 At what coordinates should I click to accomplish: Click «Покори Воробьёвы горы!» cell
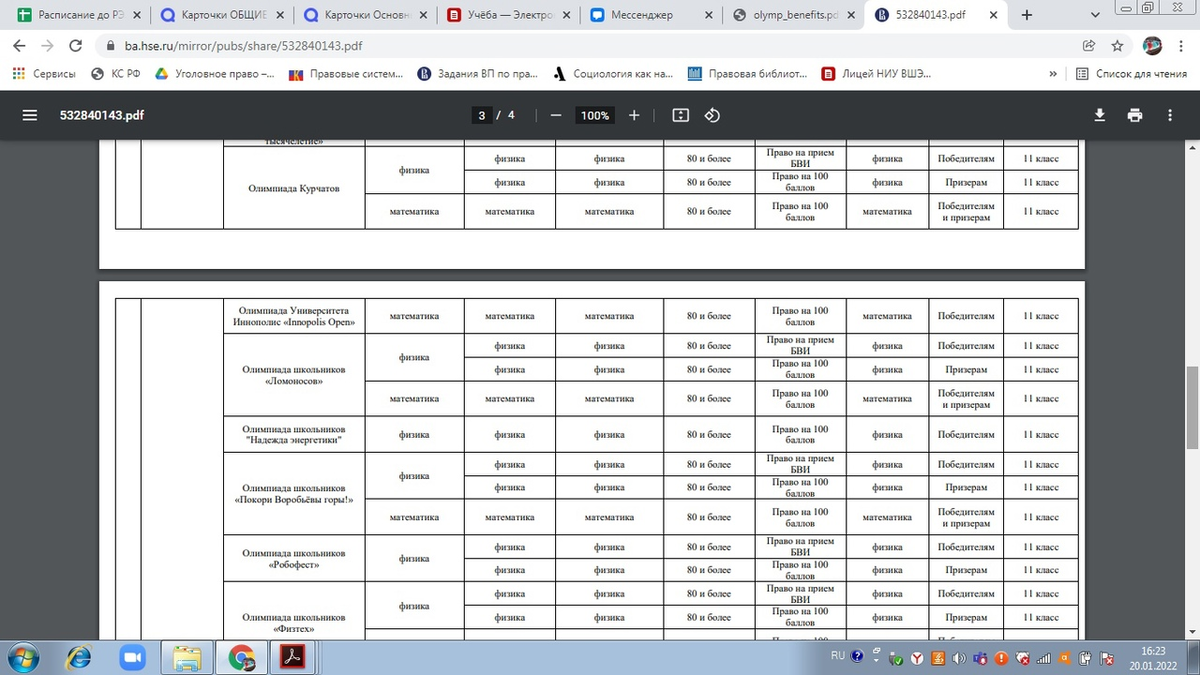294,493
